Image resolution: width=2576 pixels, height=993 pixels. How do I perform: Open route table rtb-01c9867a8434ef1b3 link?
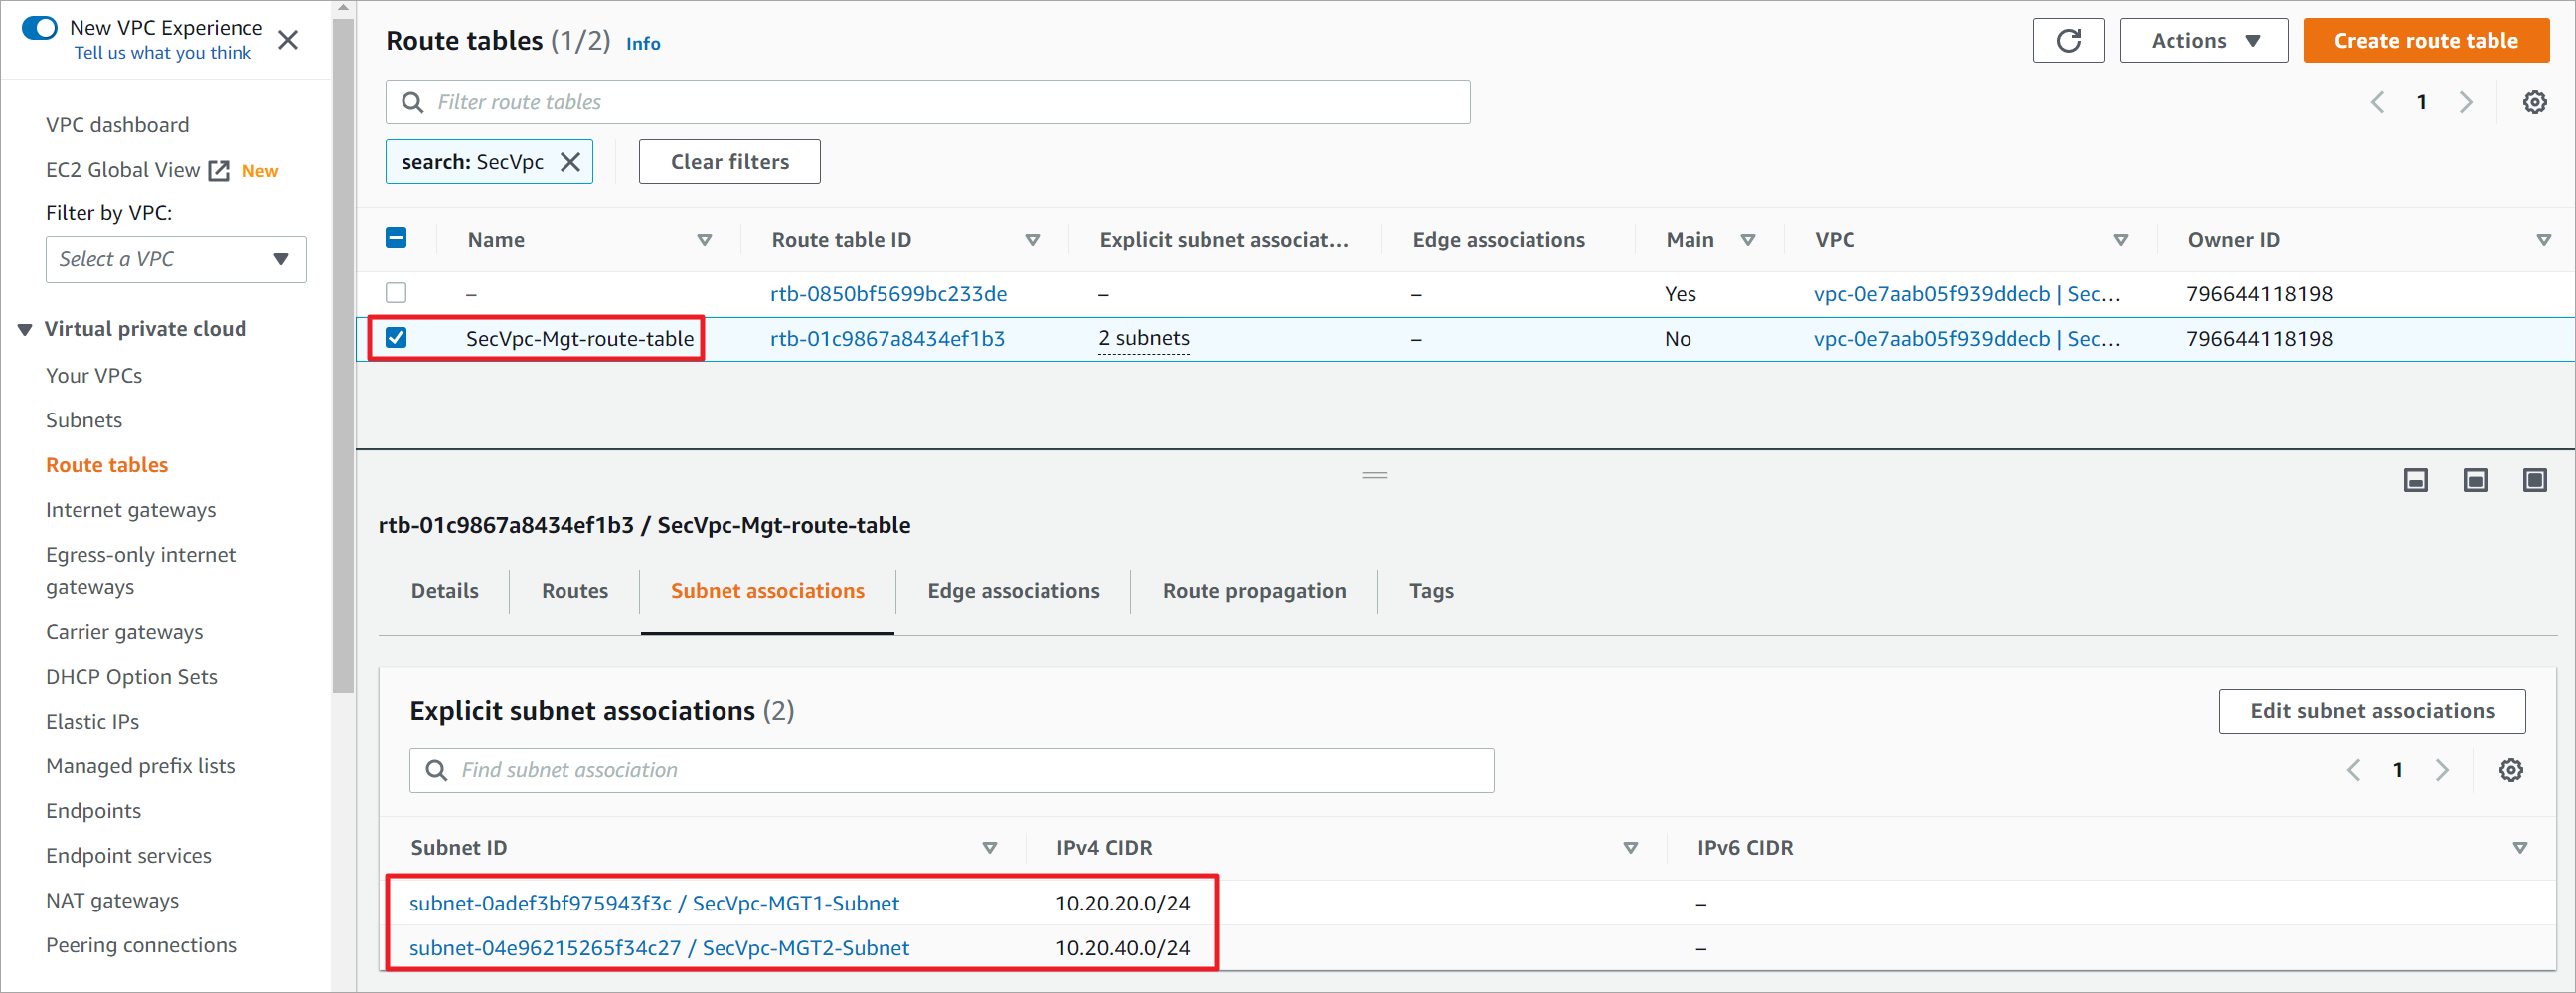pos(887,339)
